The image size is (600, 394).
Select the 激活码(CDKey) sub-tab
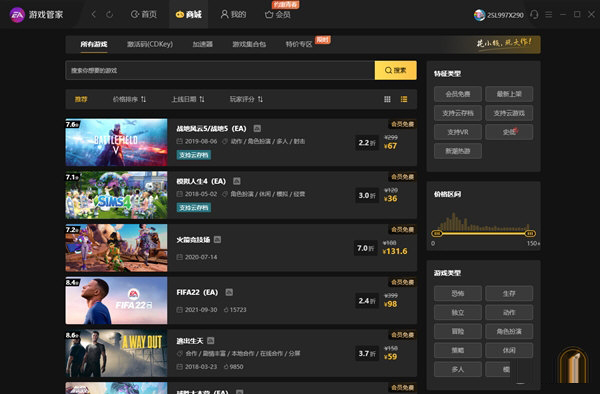point(150,44)
